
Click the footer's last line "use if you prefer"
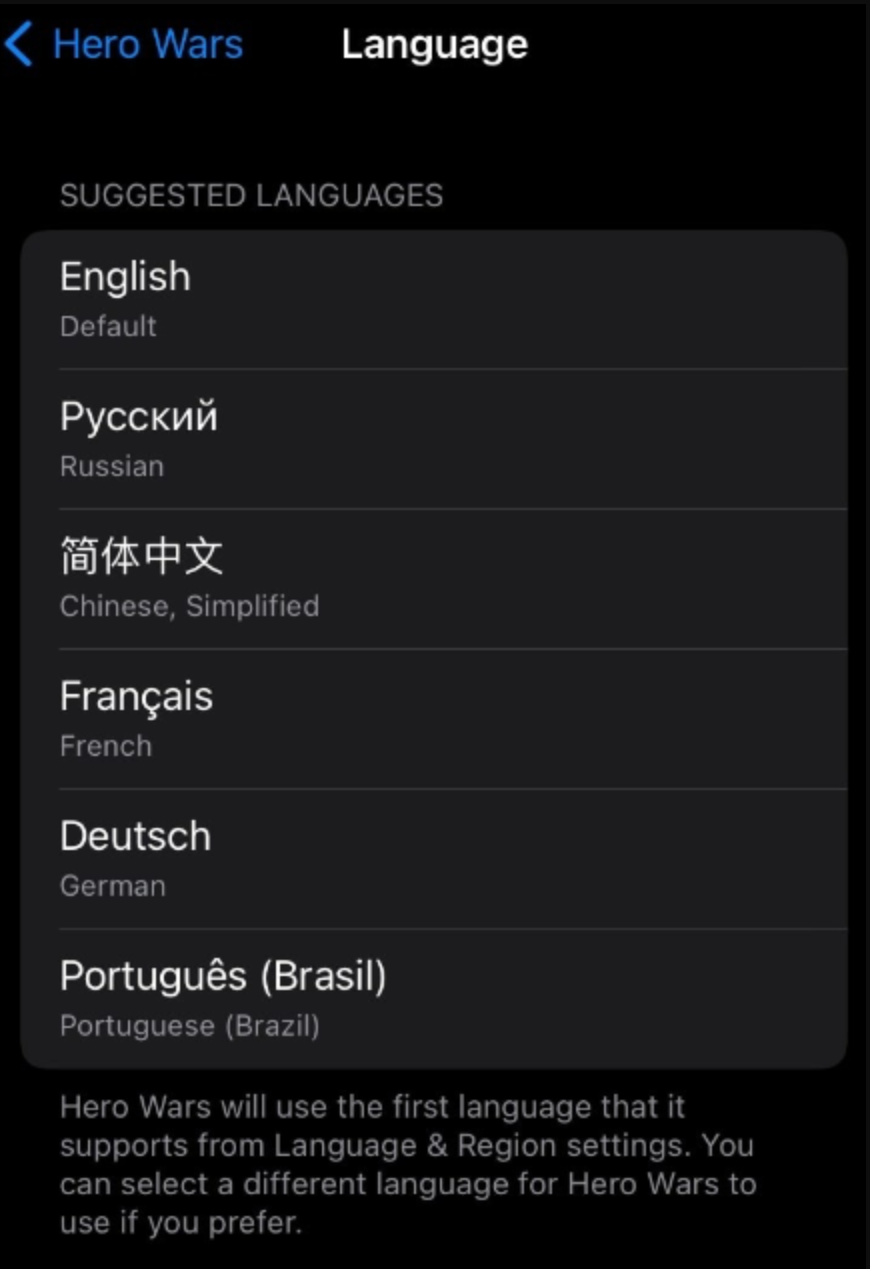point(180,1223)
